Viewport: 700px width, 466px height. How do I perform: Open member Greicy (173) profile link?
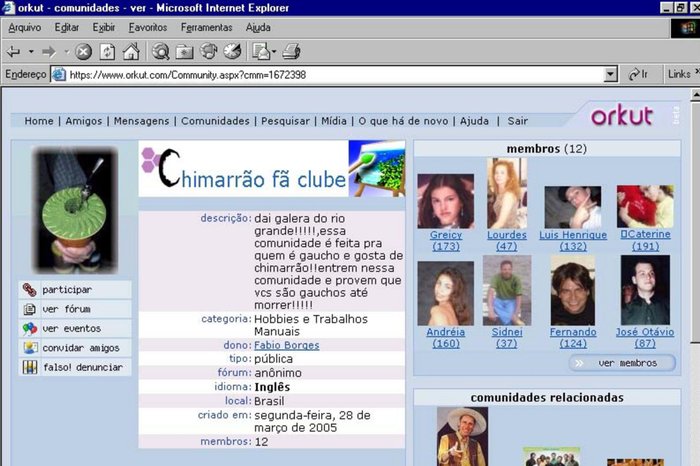coord(446,241)
